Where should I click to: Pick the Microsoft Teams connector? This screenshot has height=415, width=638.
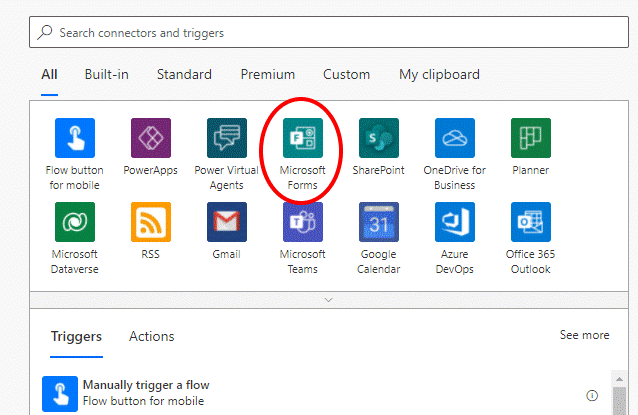(x=303, y=222)
